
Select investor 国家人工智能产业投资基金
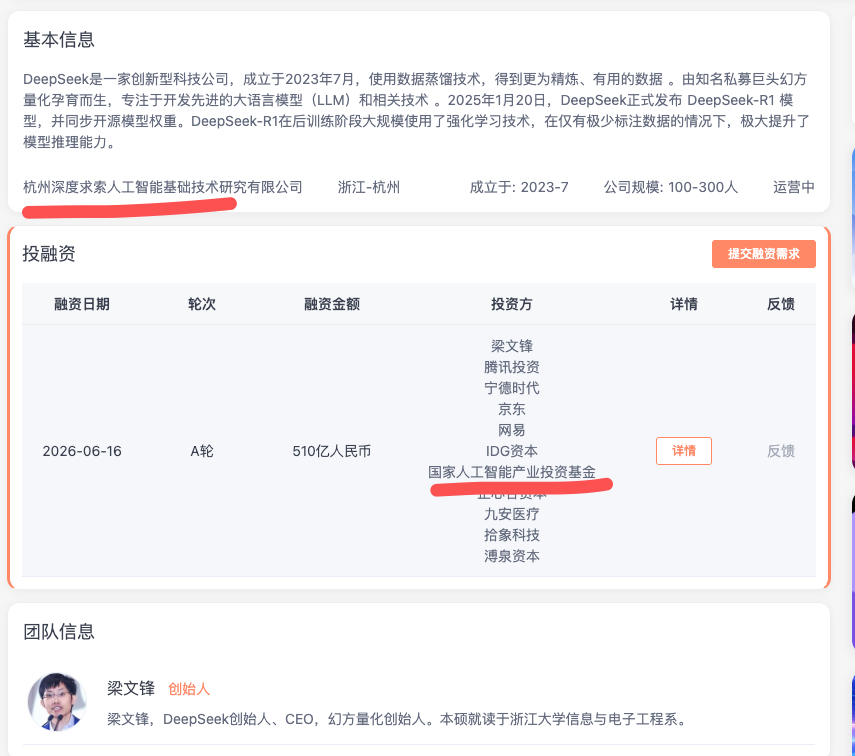pyautogui.click(x=511, y=472)
